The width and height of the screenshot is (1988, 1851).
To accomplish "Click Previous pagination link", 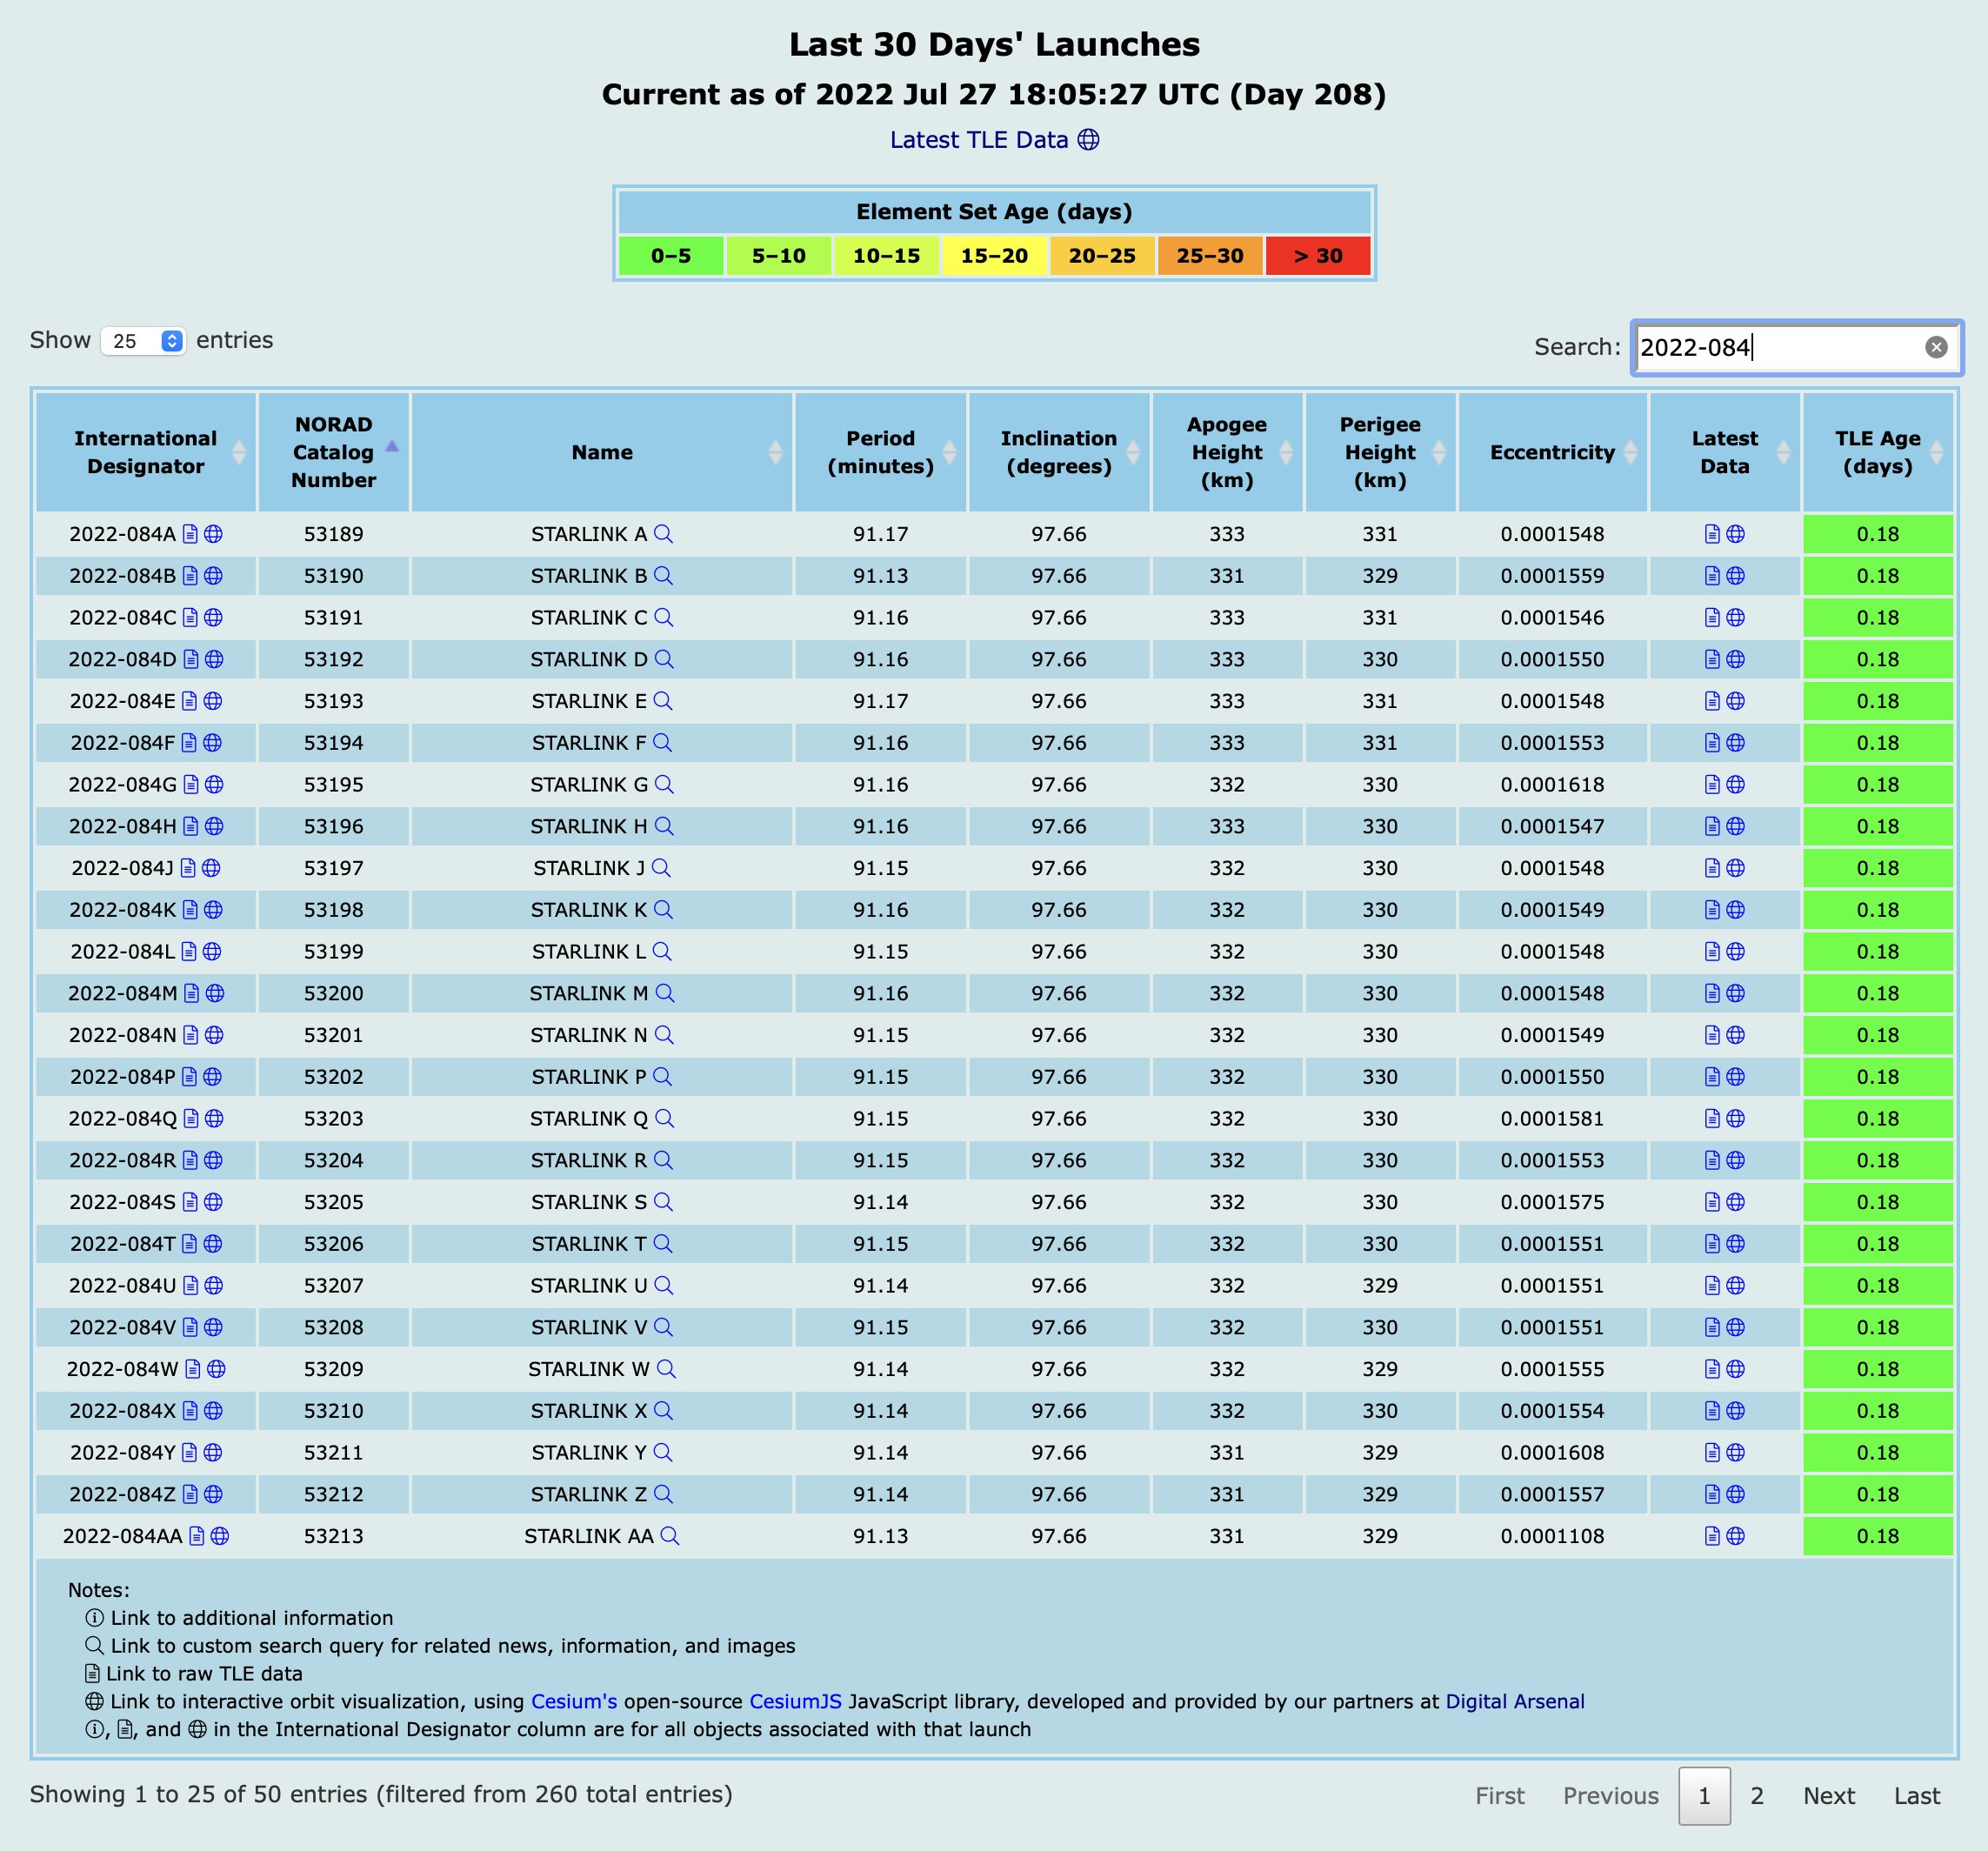I will tap(1611, 1796).
